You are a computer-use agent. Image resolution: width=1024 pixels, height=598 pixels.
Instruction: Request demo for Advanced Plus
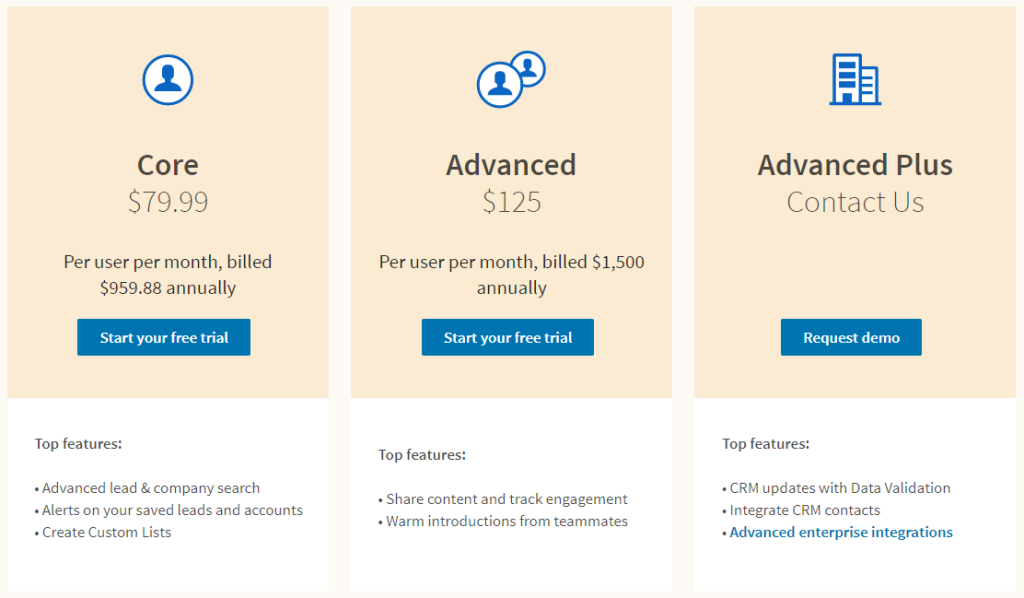[x=851, y=337]
